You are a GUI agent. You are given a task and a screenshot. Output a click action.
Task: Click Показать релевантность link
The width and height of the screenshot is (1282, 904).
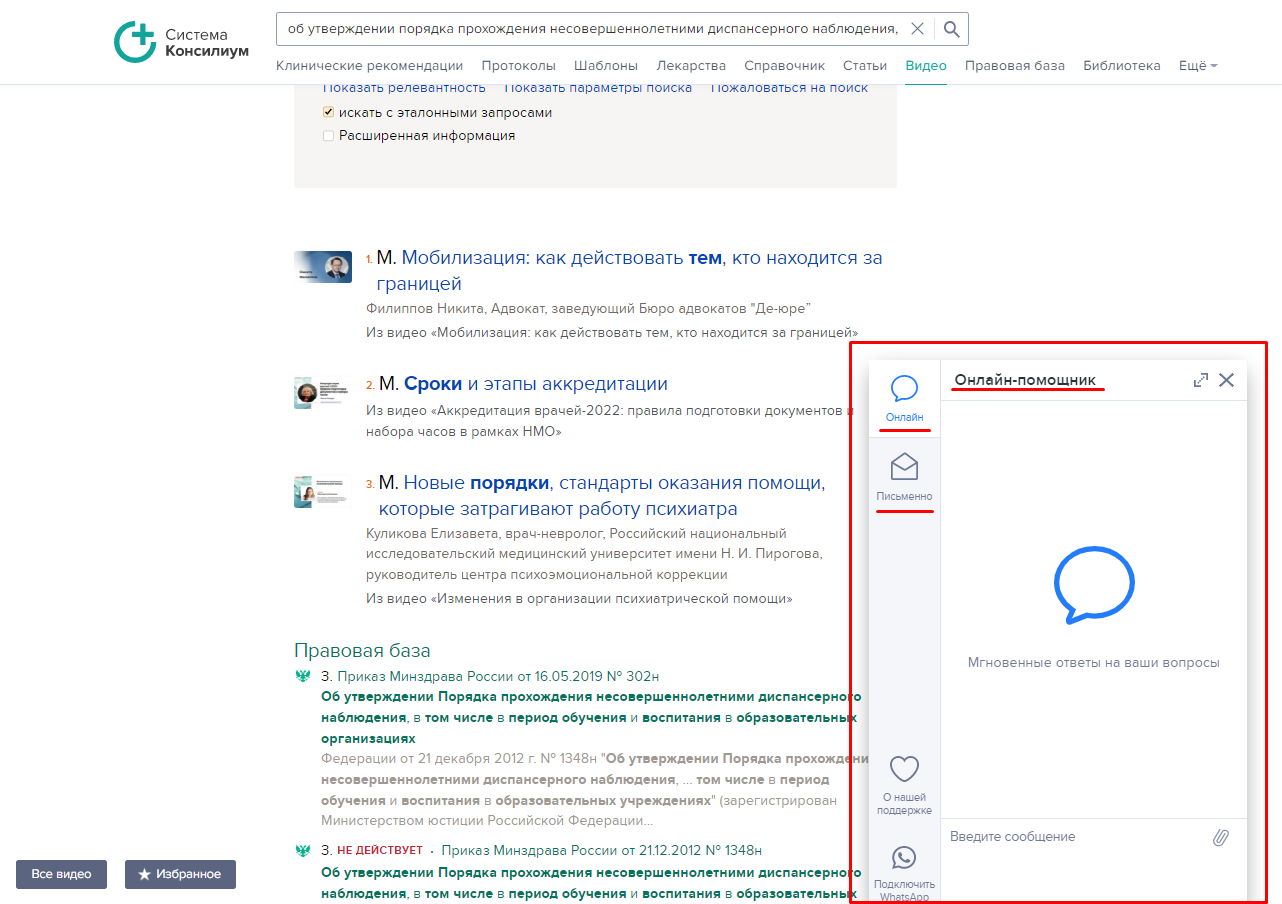404,88
